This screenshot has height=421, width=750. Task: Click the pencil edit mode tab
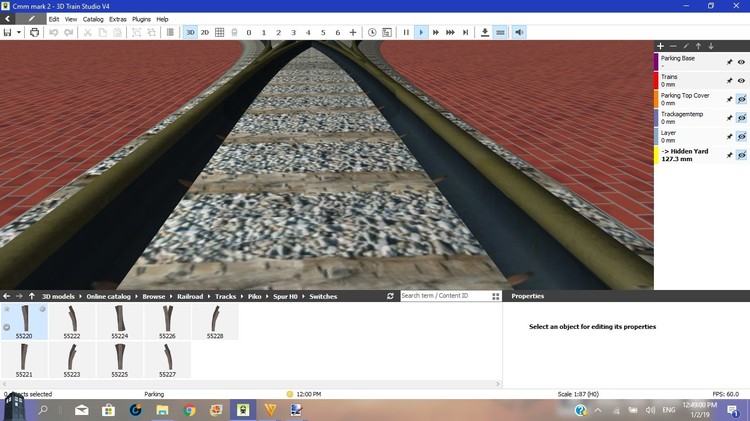click(x=31, y=19)
